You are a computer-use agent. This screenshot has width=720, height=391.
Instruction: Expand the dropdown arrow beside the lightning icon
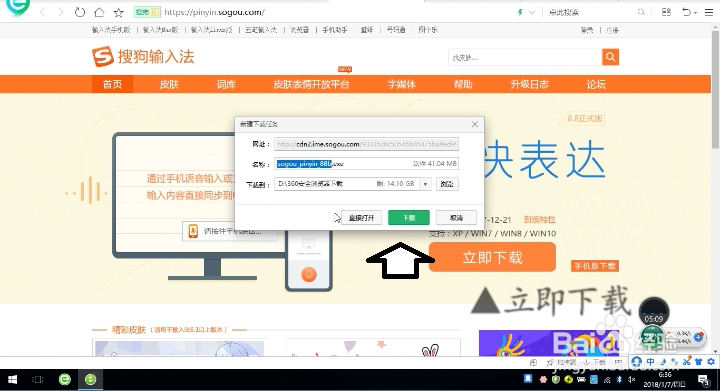(x=532, y=12)
